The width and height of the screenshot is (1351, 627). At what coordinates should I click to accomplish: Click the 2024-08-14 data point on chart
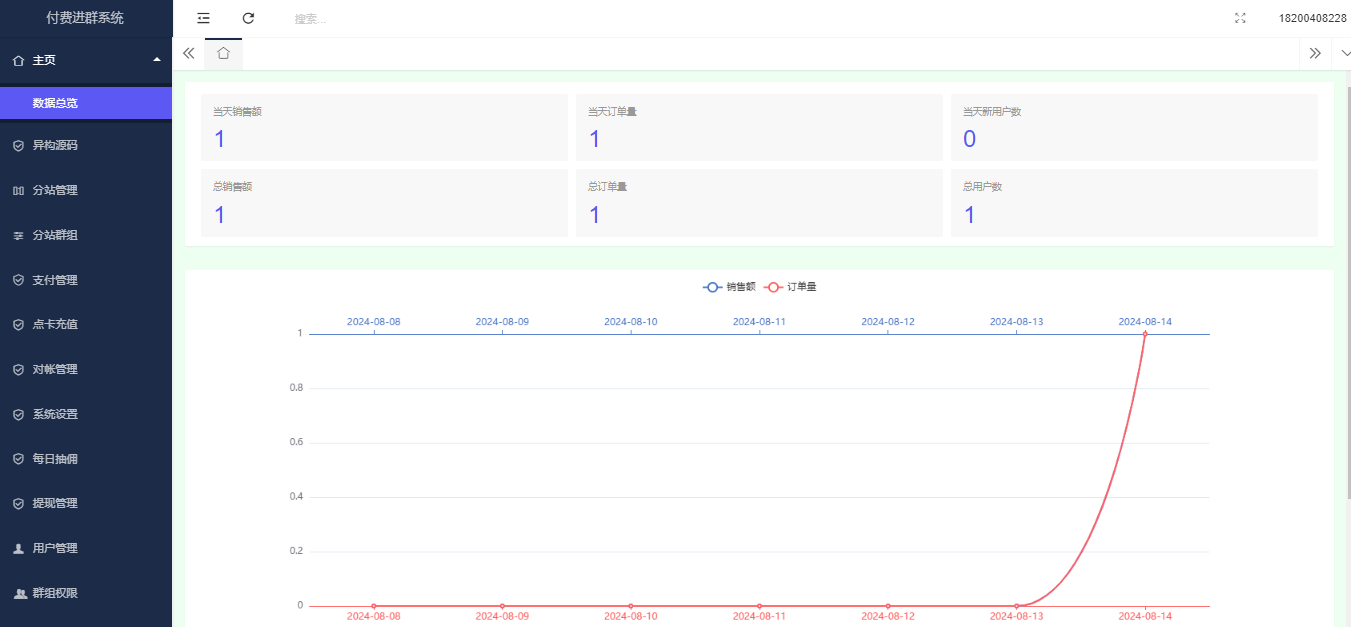point(1145,334)
